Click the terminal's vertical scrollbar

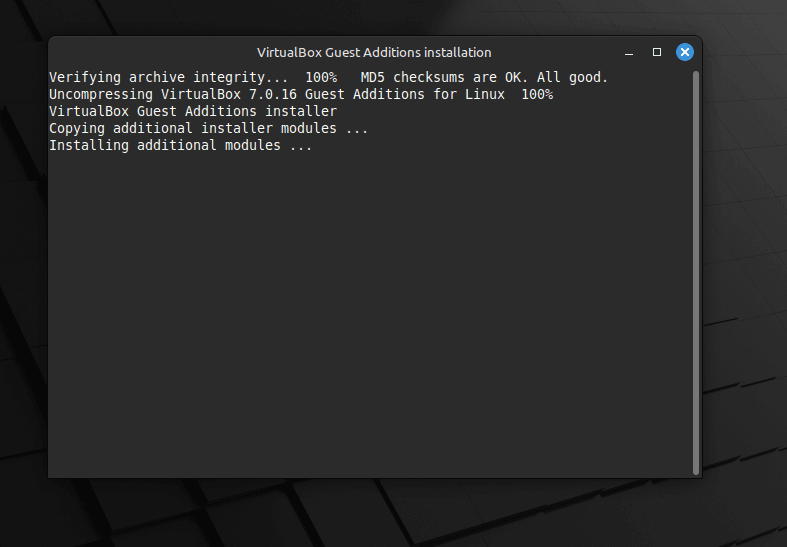[x=696, y=272]
